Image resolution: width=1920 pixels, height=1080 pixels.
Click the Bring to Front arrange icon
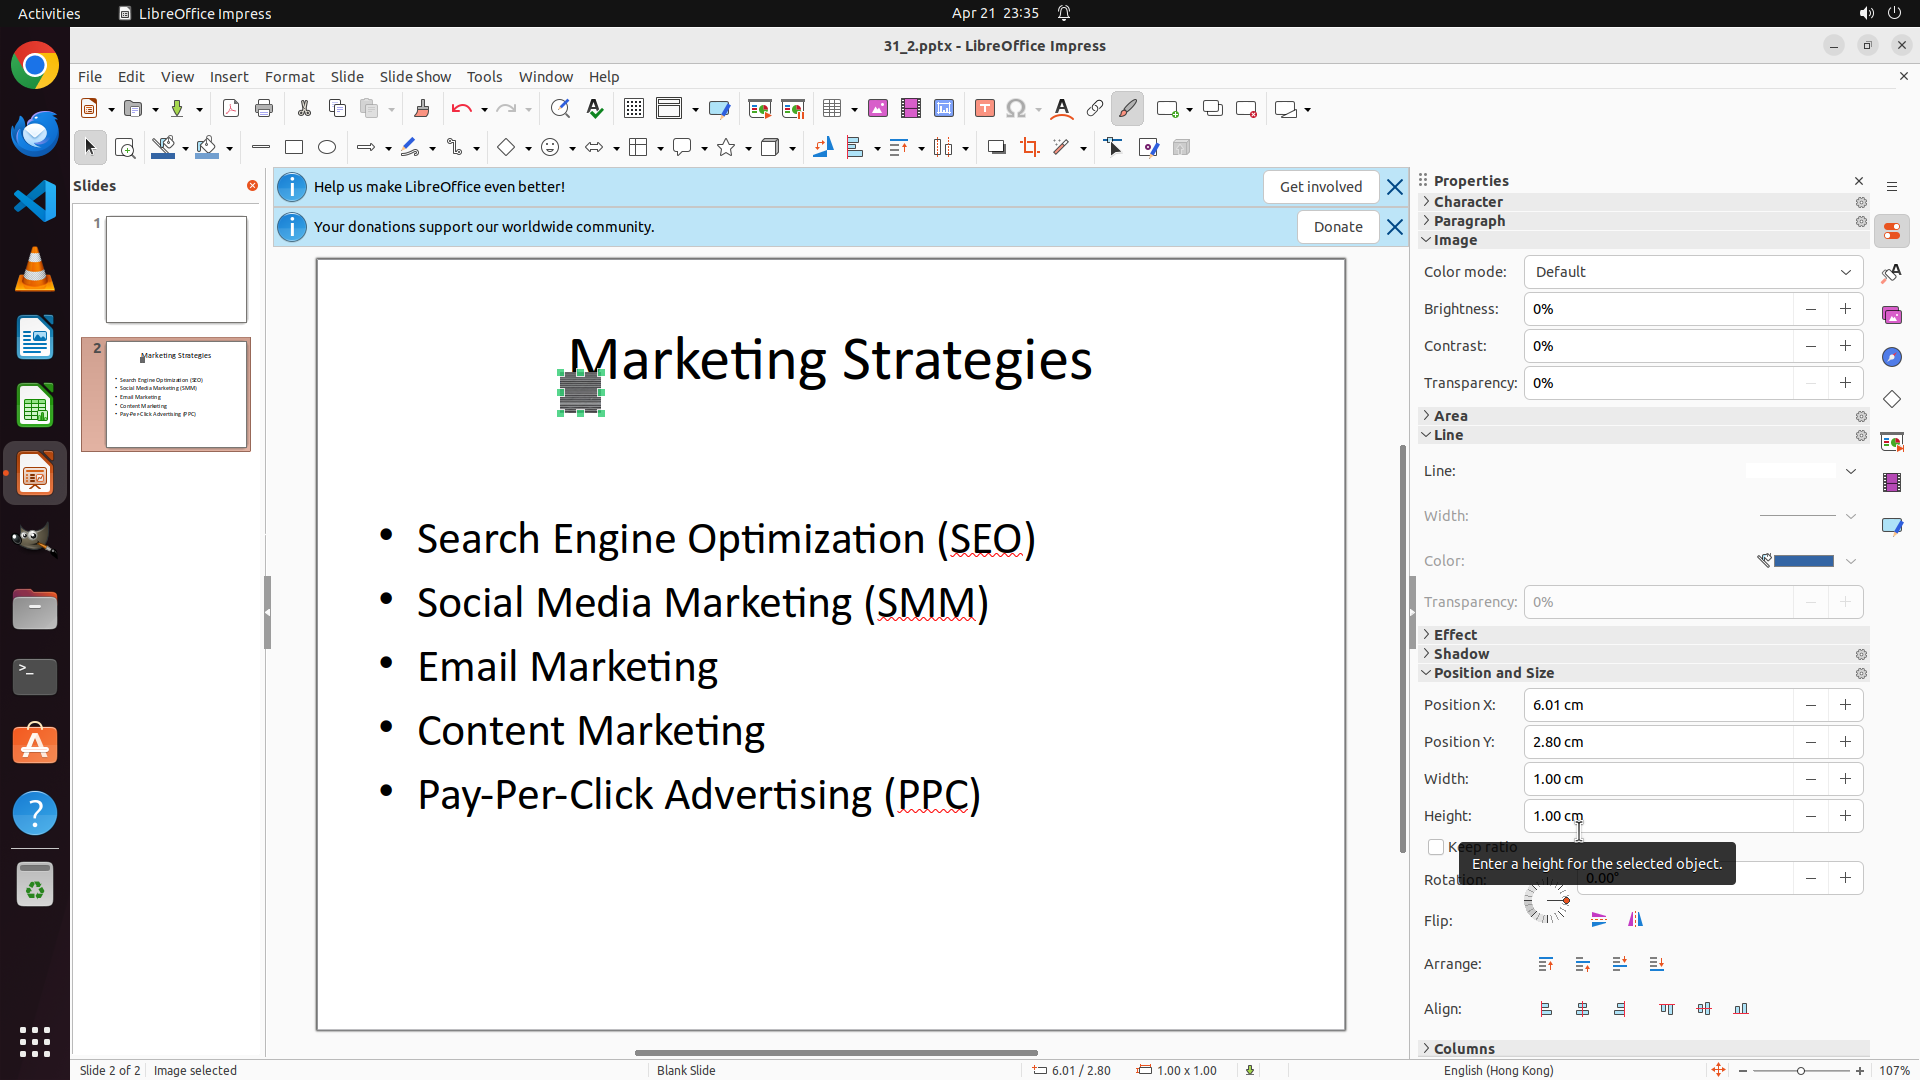(1546, 964)
